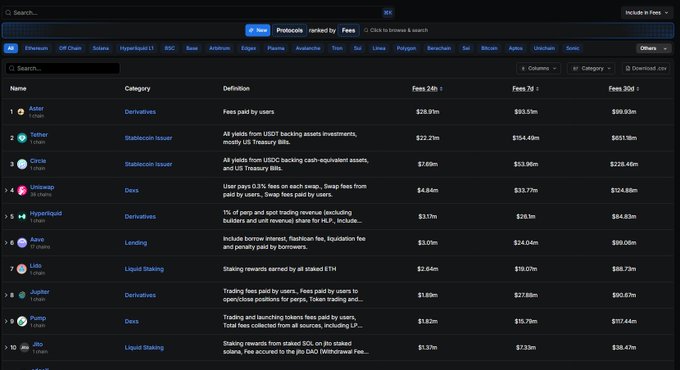Select the All chains tab
680x370 pixels.
11,48
